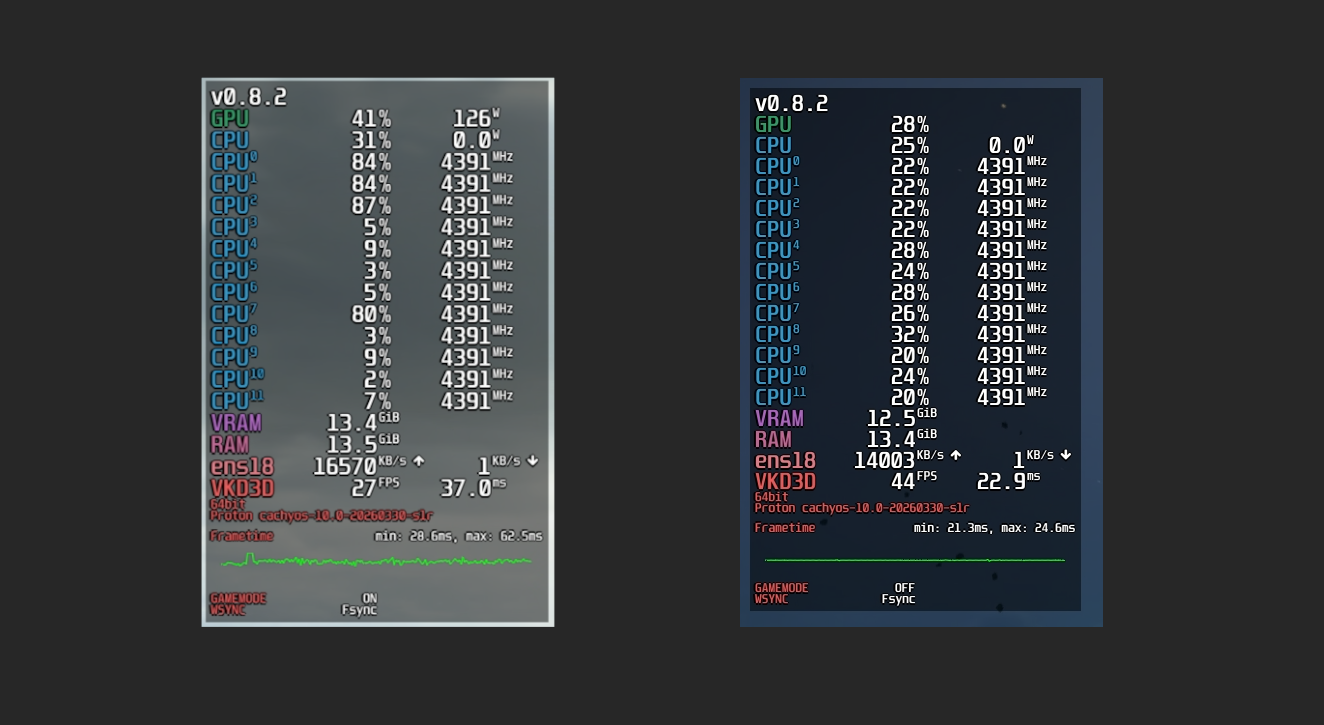The height and width of the screenshot is (725, 1324).
Task: Click the VKD3D label beside 44 FPS
Action: click(785, 481)
